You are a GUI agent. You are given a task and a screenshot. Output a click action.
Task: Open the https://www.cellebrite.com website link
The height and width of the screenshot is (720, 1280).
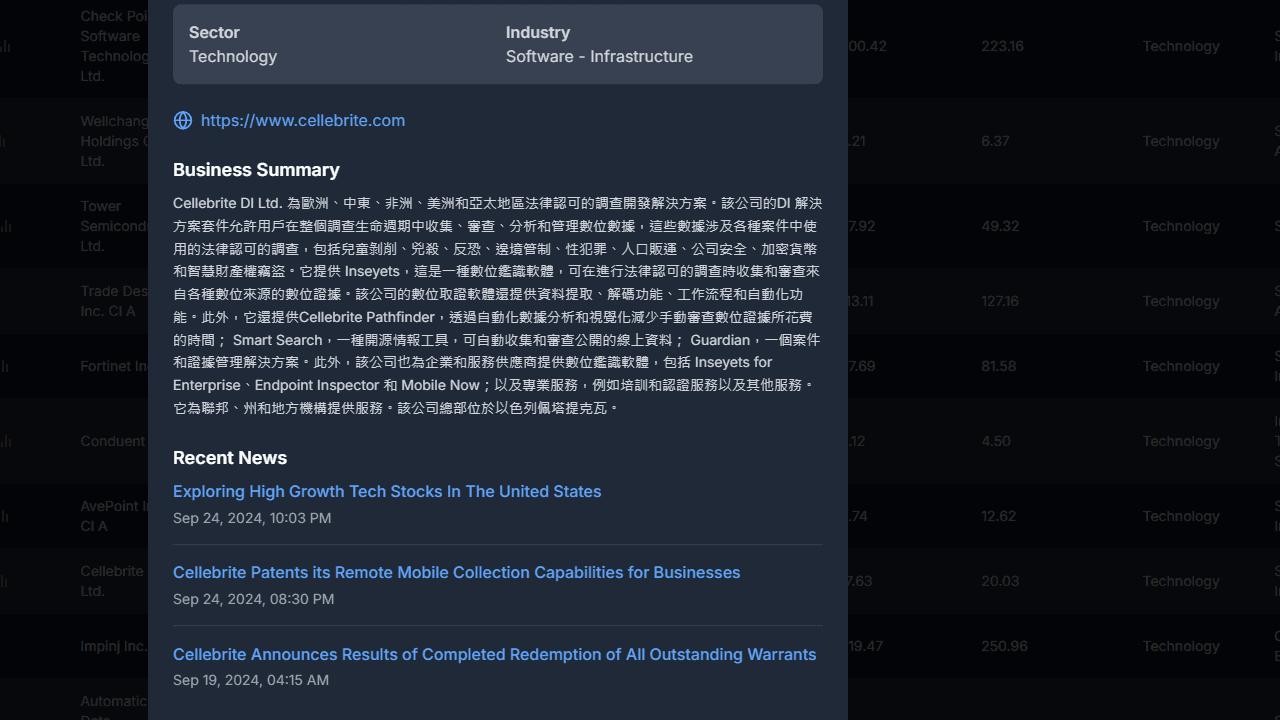click(302, 120)
